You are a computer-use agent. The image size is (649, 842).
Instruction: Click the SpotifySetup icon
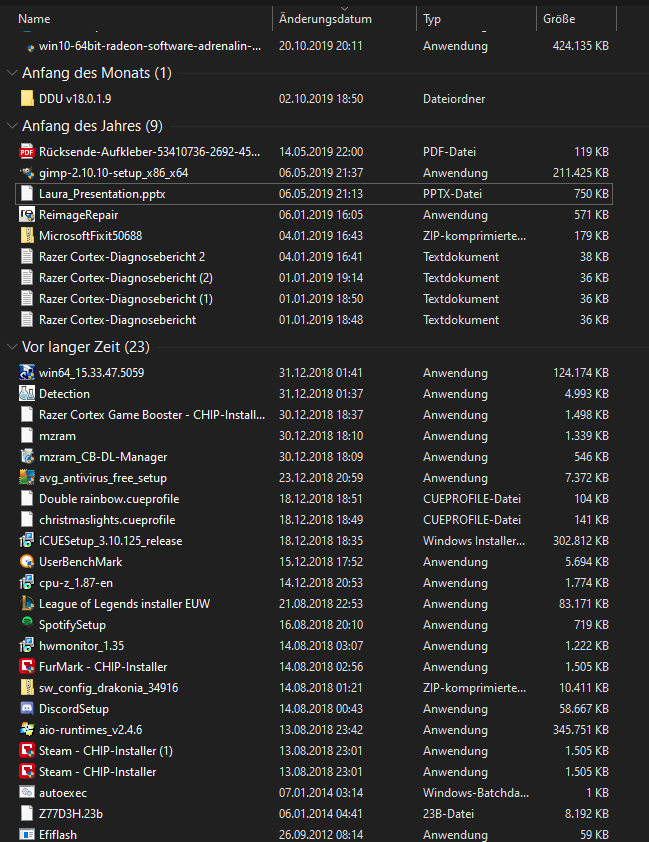pos(27,623)
